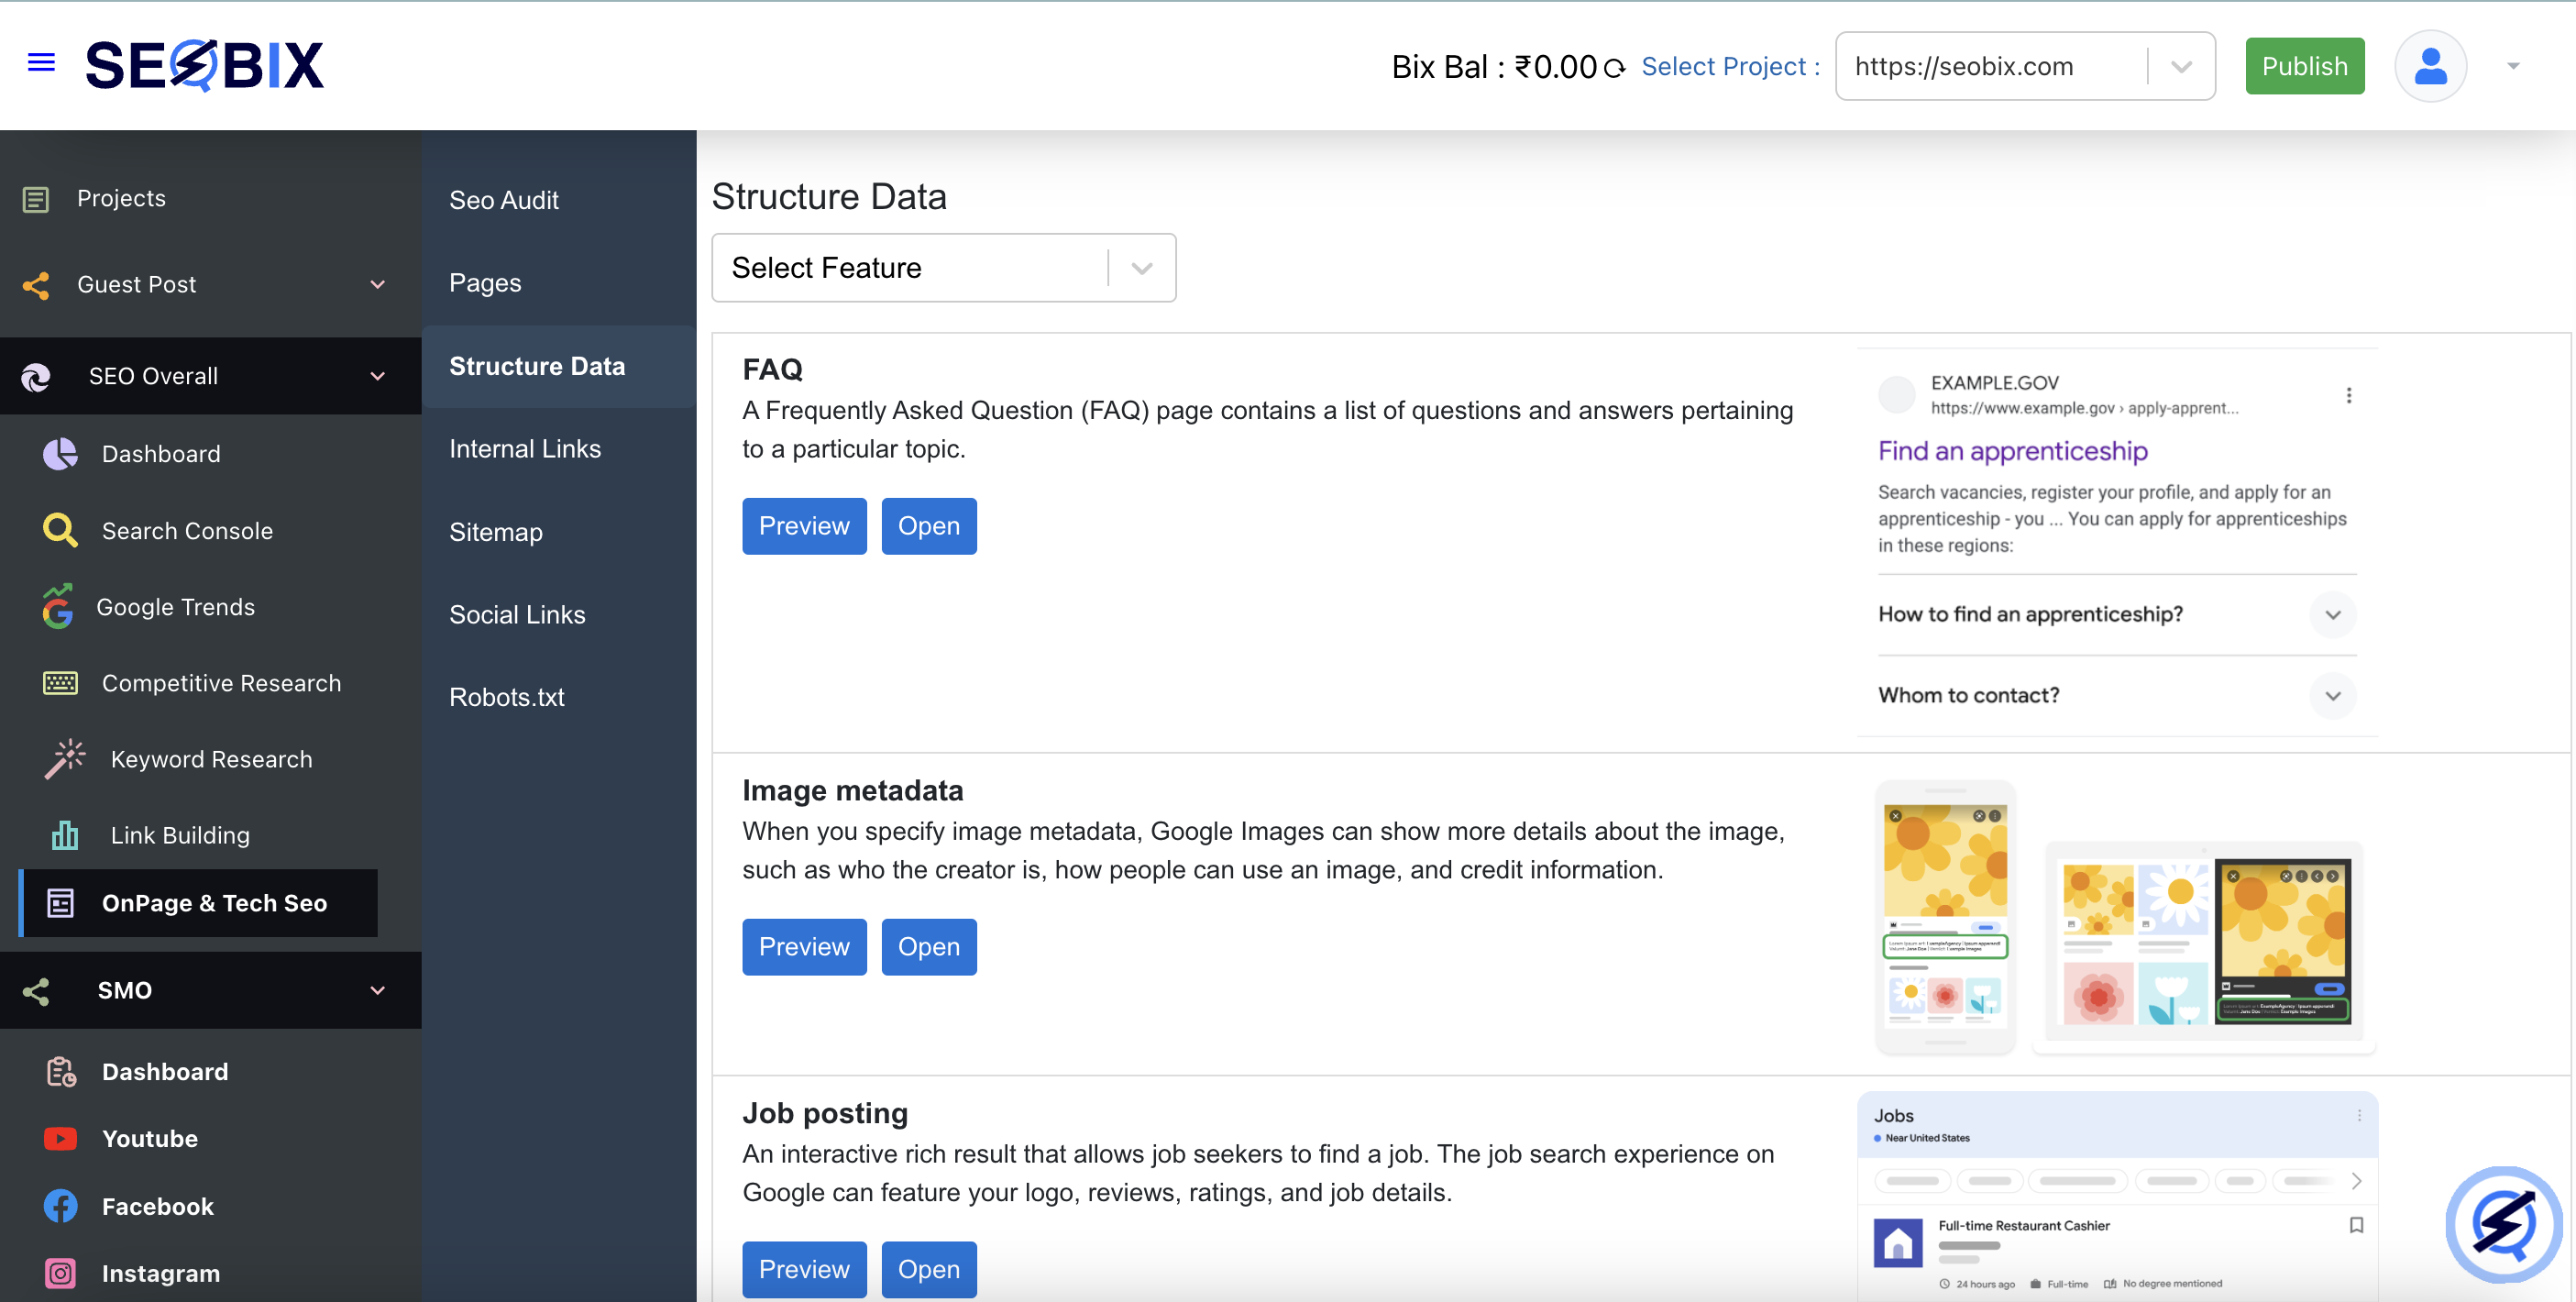The width and height of the screenshot is (2576, 1302).
Task: Preview the Job posting feature
Action: (804, 1269)
